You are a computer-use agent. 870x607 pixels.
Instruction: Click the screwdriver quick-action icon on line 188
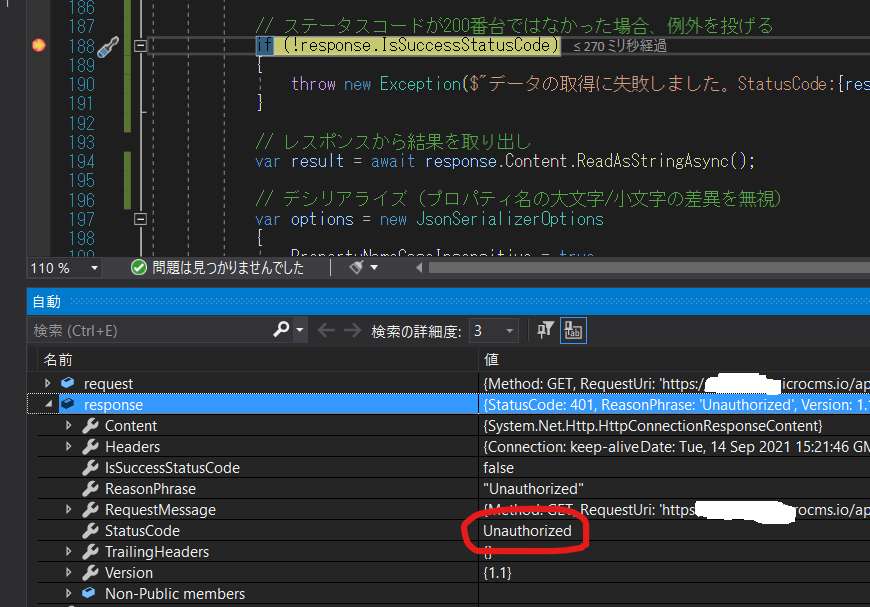[108, 47]
